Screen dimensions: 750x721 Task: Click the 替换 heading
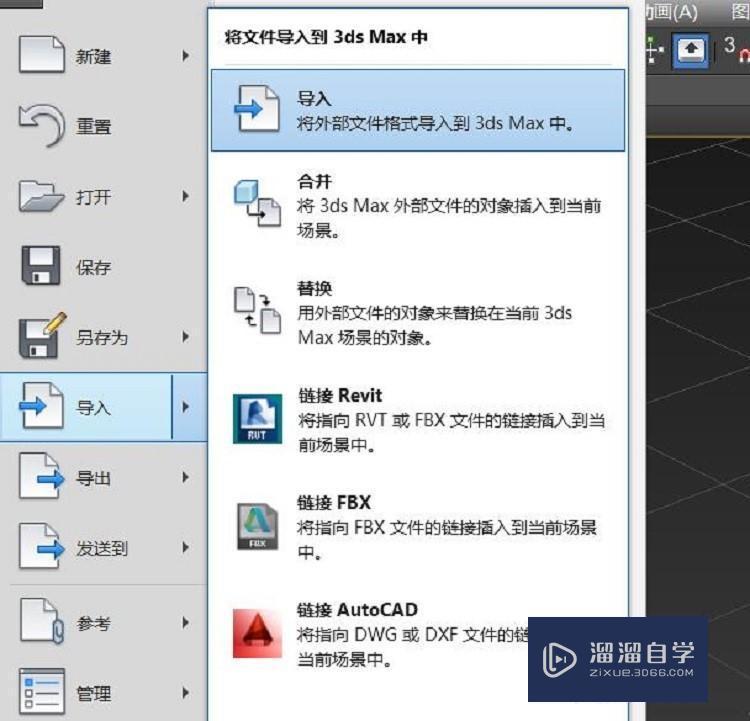[314, 288]
